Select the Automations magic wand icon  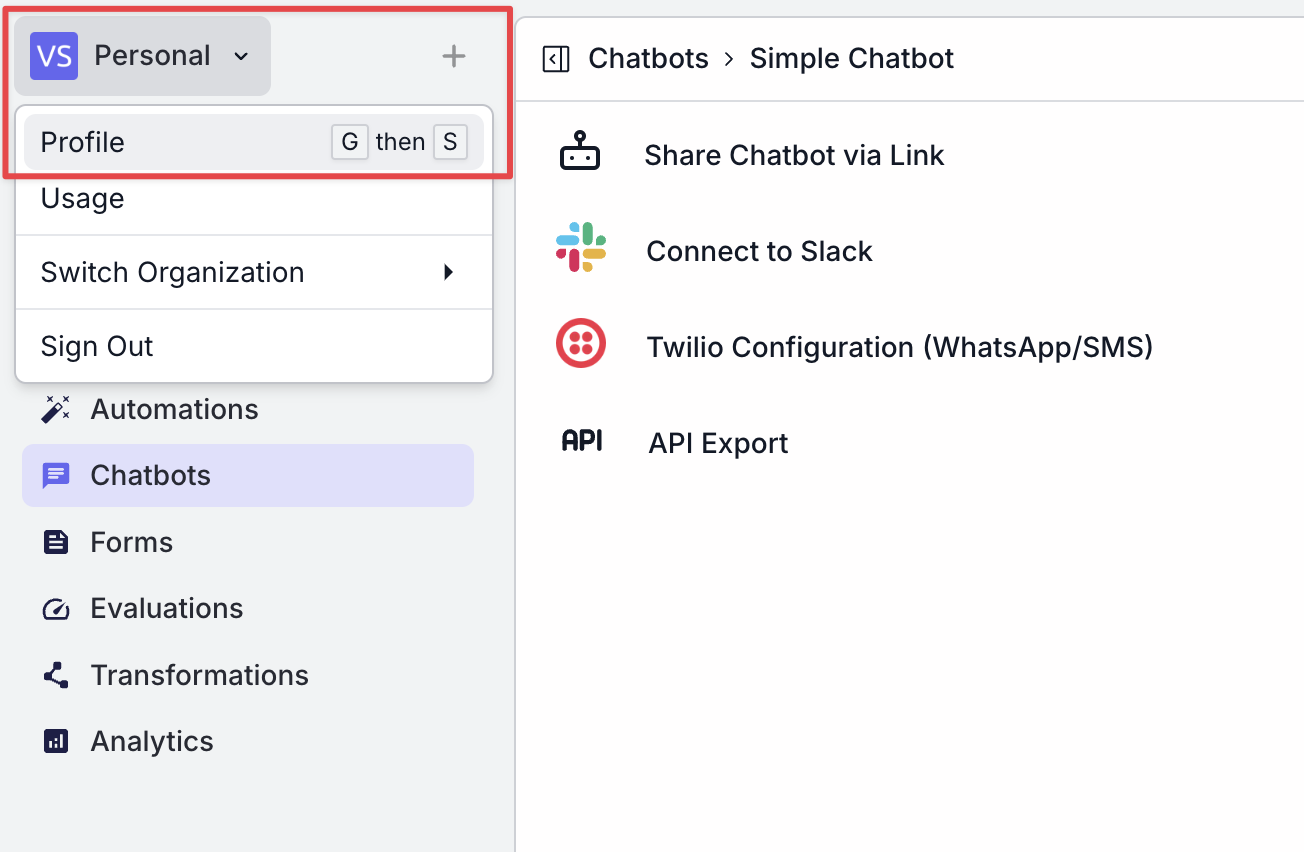[x=55, y=409]
